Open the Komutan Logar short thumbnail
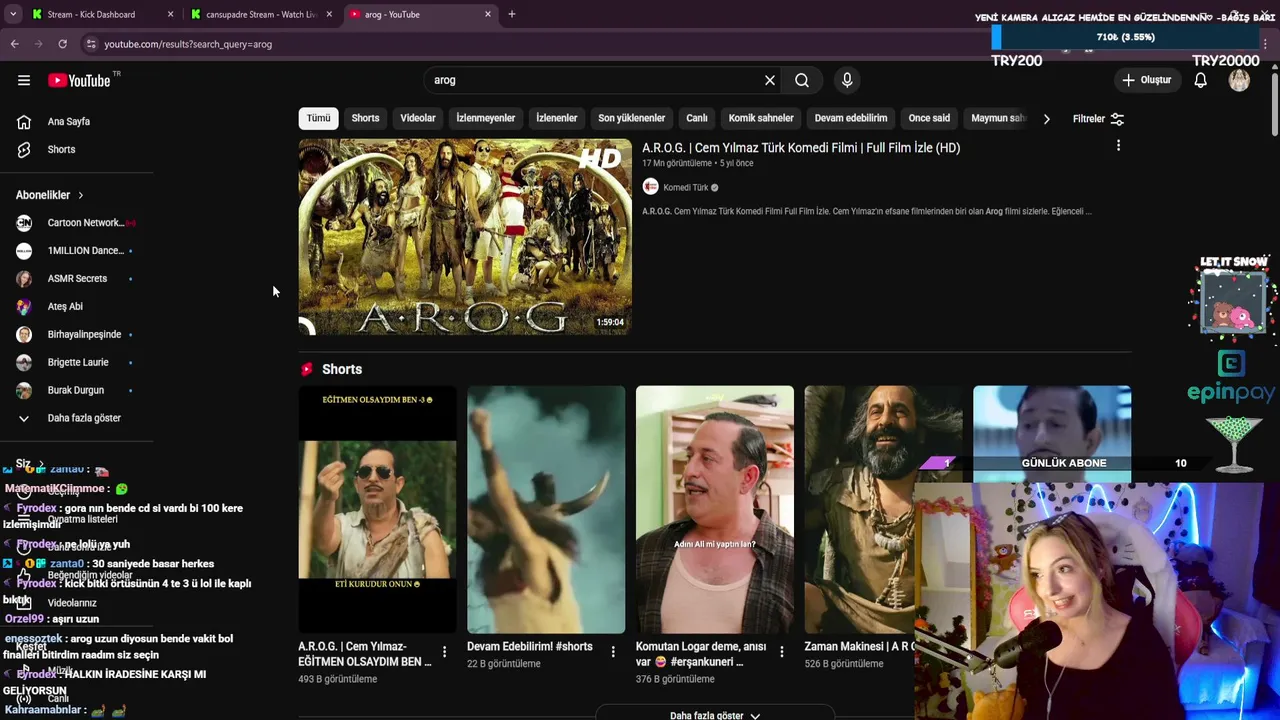1280x720 pixels. (715, 510)
